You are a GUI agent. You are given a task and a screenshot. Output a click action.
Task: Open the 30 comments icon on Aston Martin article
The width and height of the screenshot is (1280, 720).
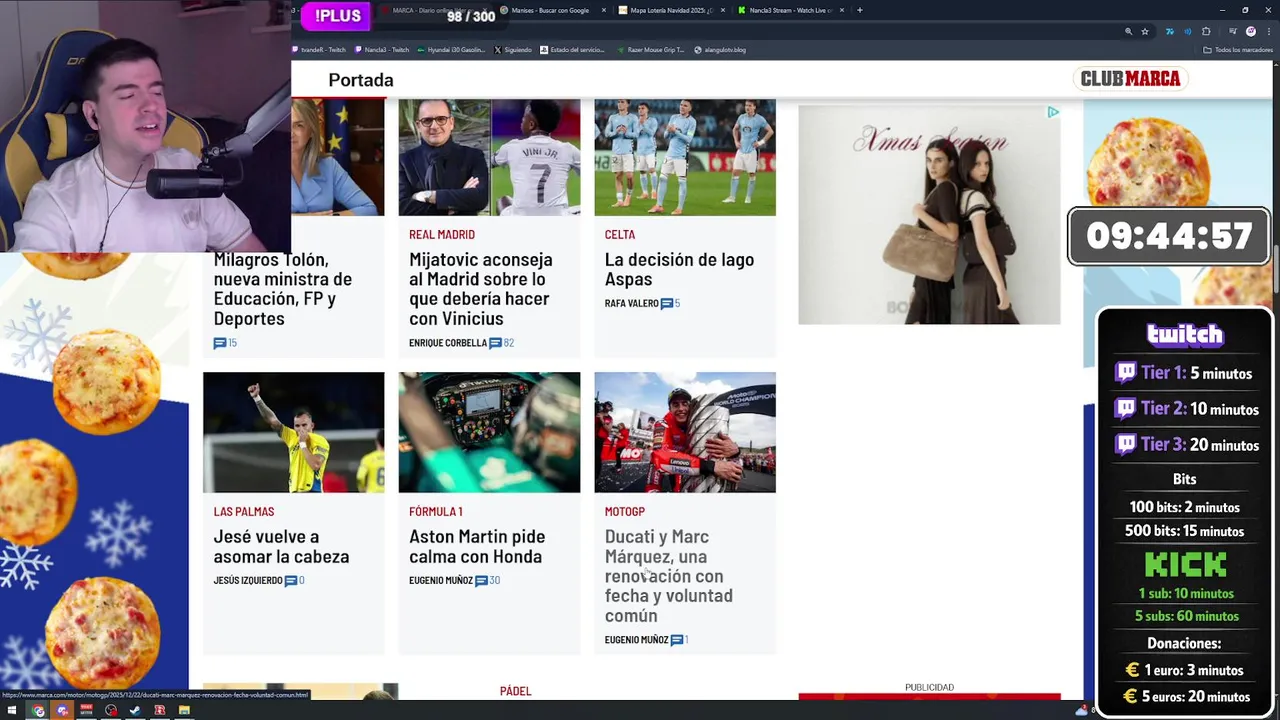tap(481, 581)
